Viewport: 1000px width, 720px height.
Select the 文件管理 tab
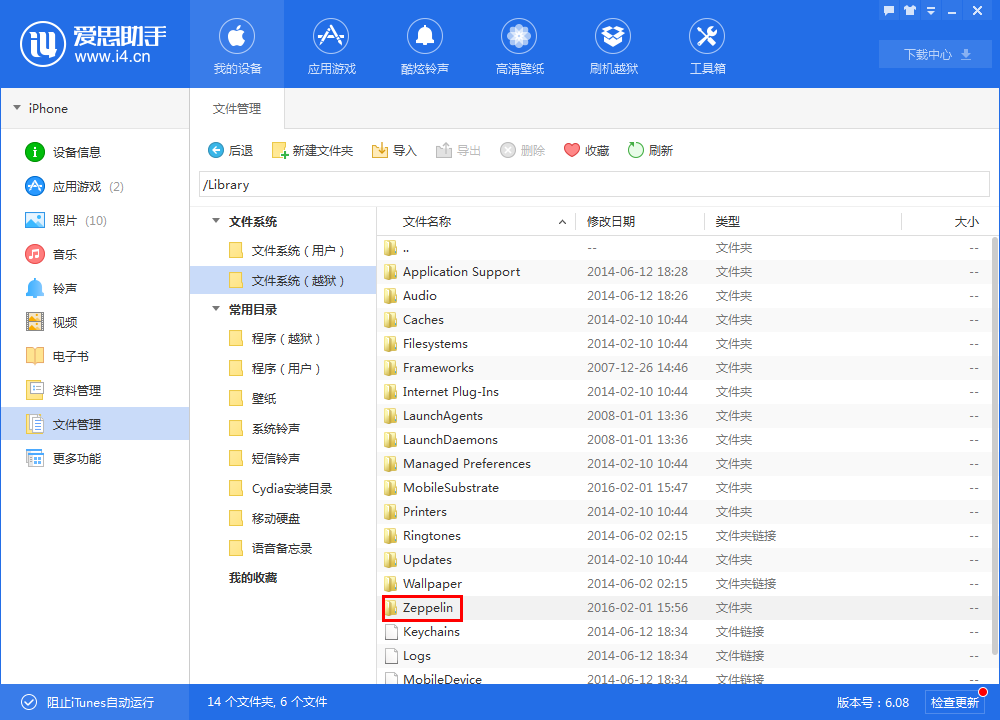pos(237,108)
